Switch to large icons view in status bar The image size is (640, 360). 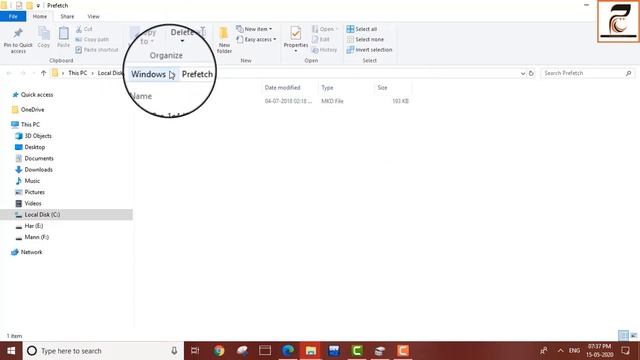(633, 336)
